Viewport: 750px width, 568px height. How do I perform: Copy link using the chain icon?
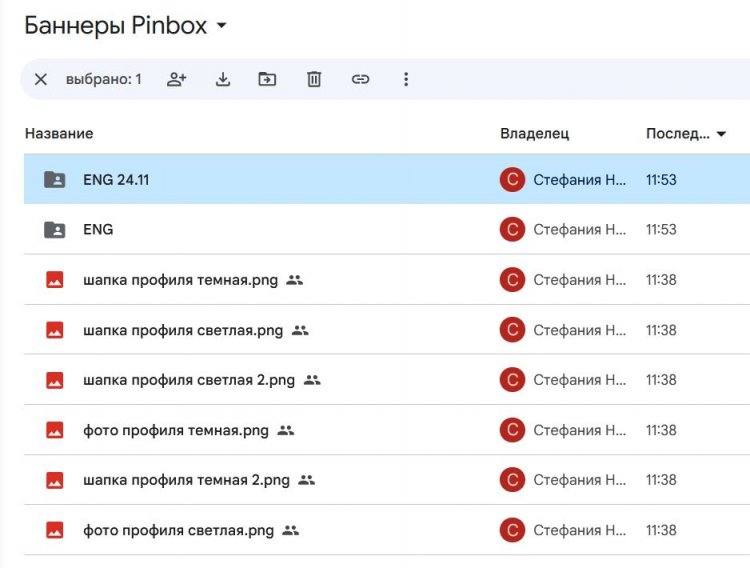click(360, 80)
